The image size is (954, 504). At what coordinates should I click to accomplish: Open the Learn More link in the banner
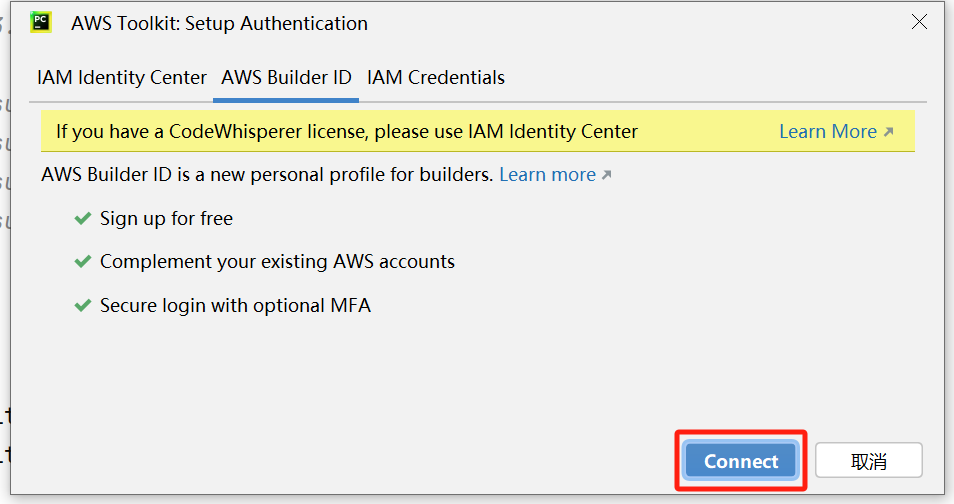(x=827, y=132)
